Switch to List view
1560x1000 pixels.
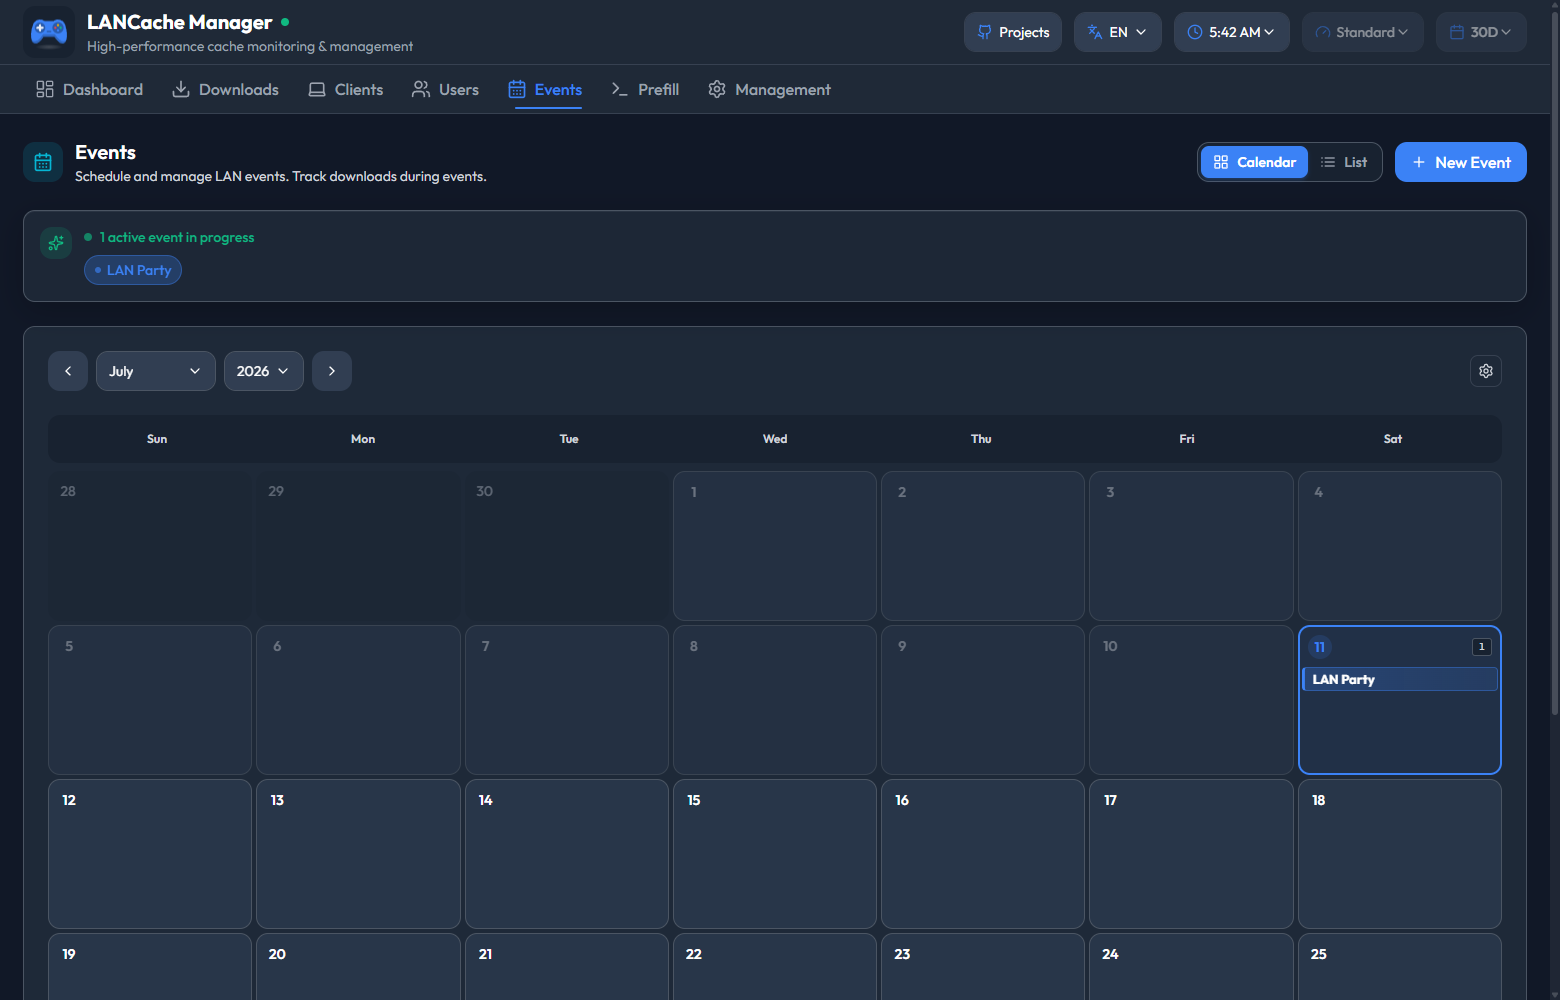tap(1344, 162)
